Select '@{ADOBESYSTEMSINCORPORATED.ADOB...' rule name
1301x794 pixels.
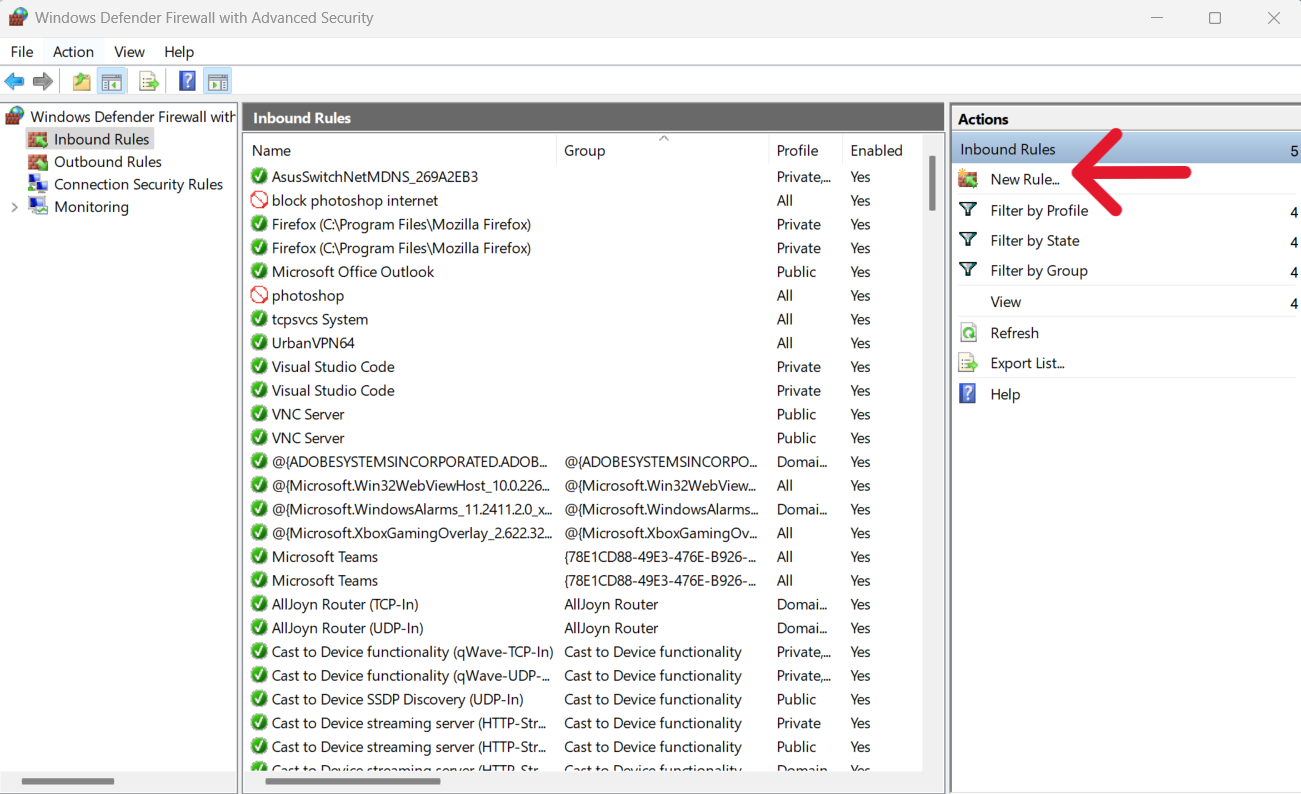[410, 462]
